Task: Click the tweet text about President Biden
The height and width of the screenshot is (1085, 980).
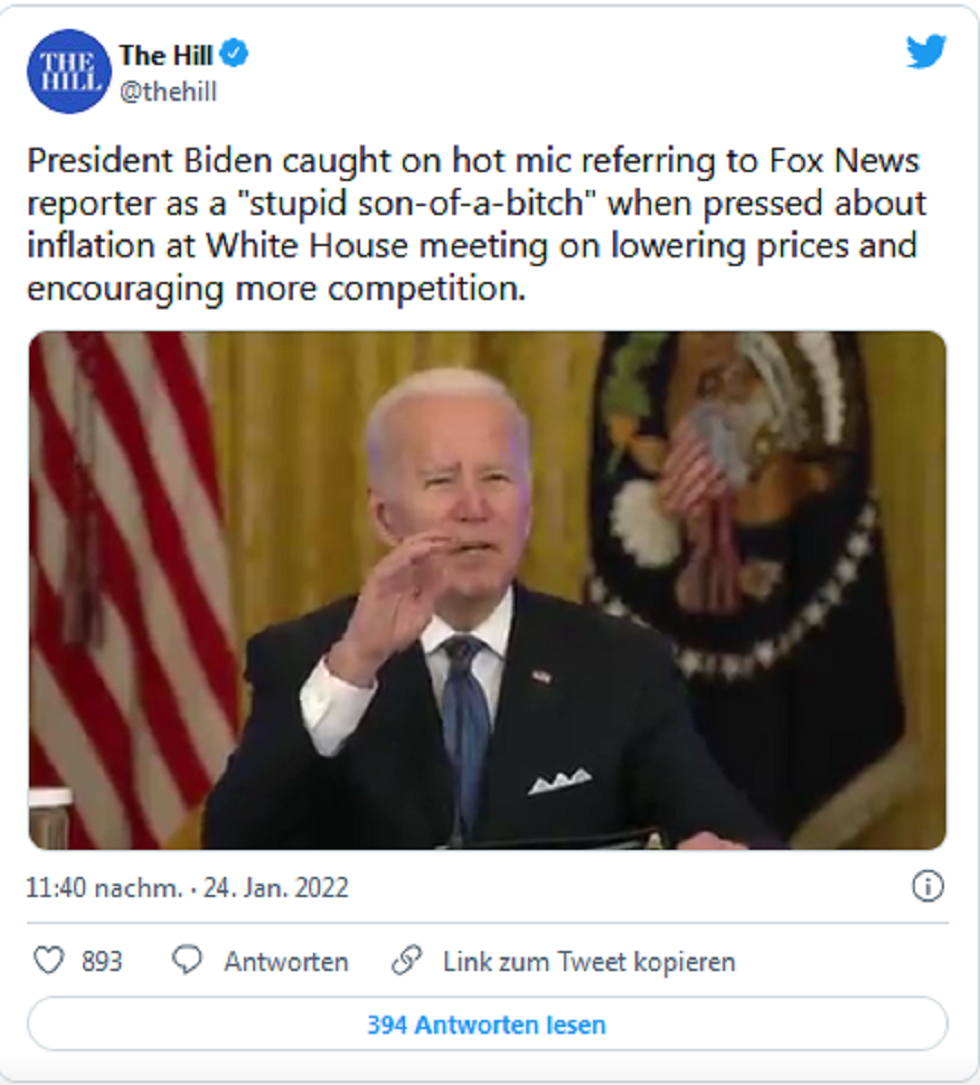Action: coord(476,224)
